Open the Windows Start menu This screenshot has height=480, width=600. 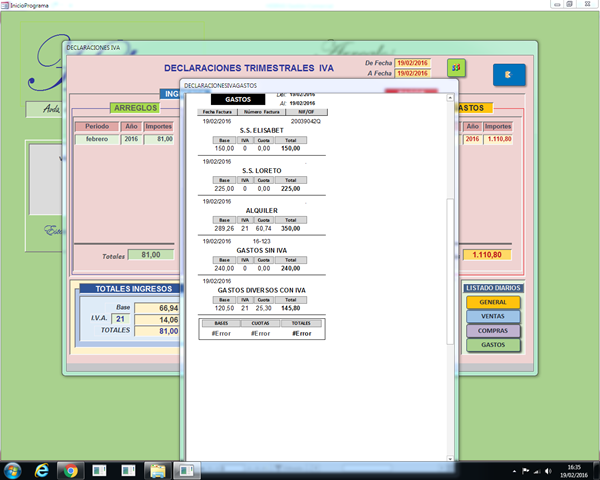tap(13, 470)
